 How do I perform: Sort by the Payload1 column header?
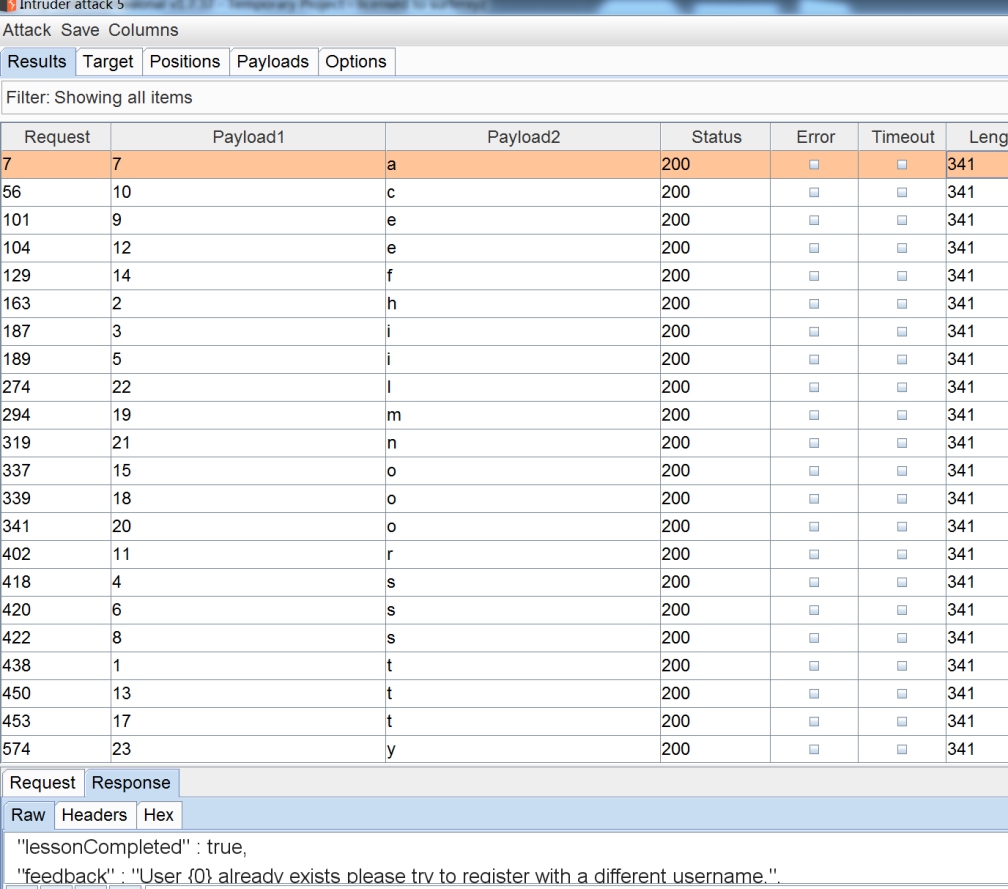tap(248, 137)
